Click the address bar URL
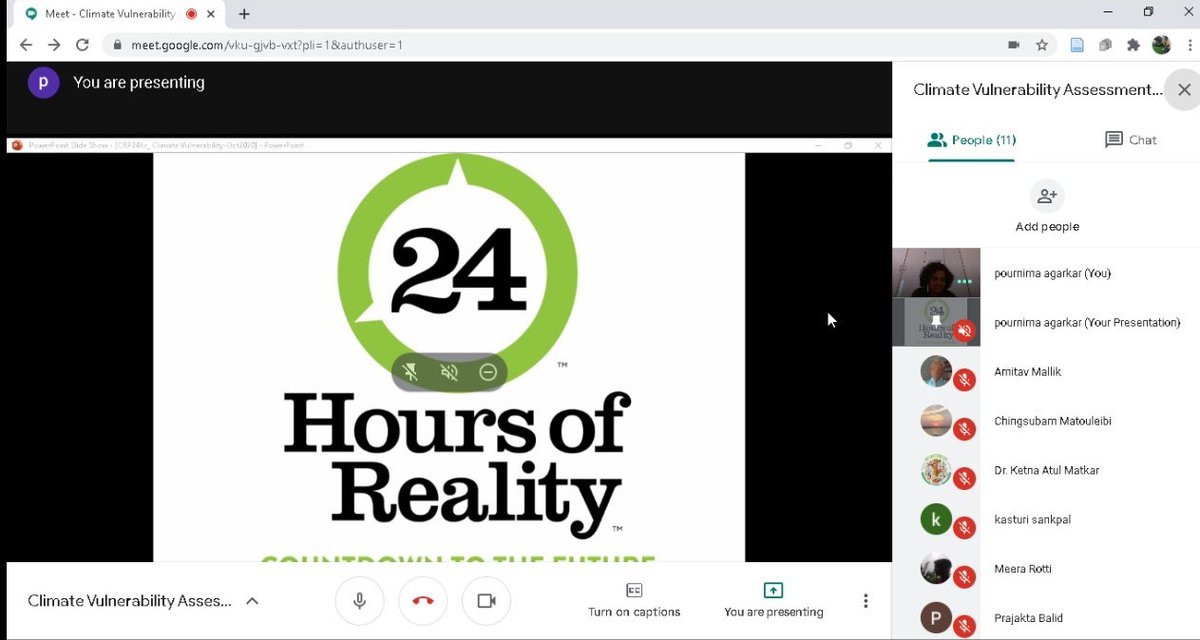 [267, 45]
